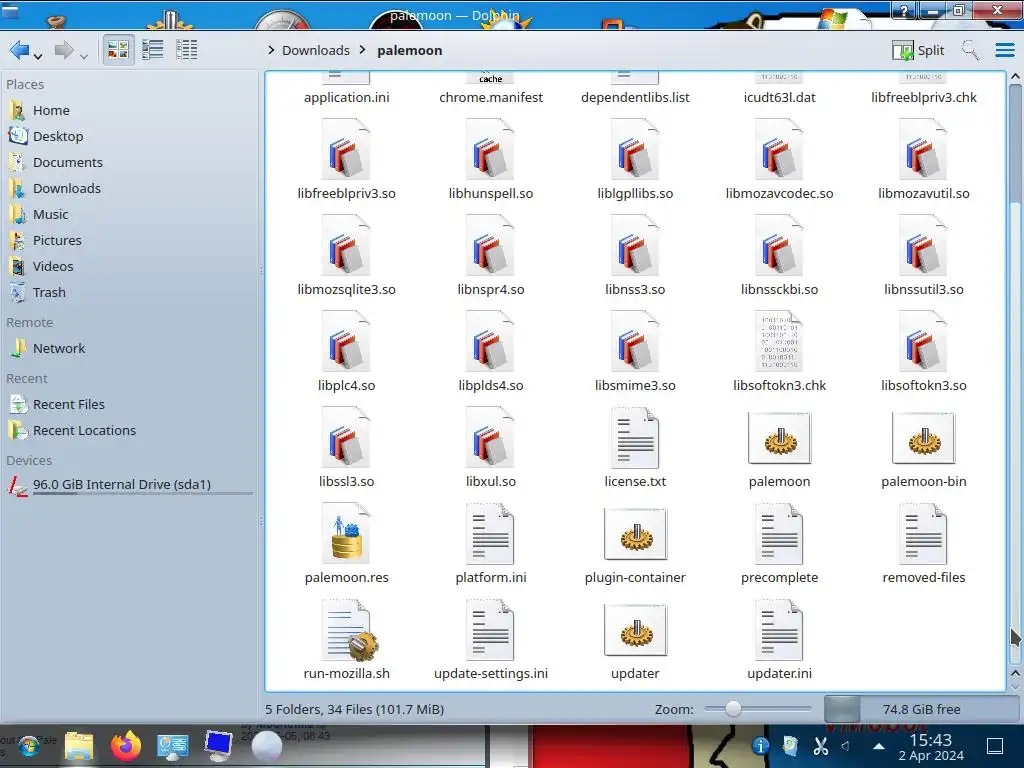This screenshot has height=768, width=1024.
Task: Click palemoon in the breadcrumb bar
Action: pos(409,50)
